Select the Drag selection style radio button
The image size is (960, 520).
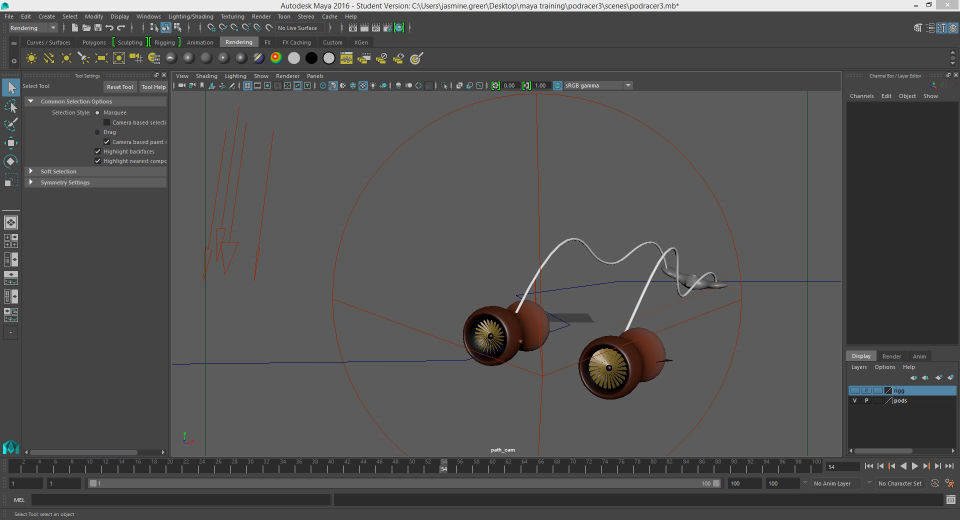98,132
